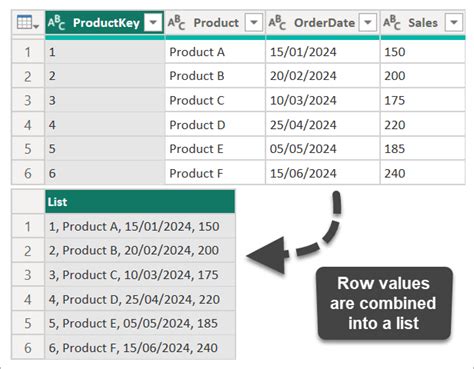The image size is (474, 369).
Task: Click the ABC type icon of Sales
Action: [x=392, y=23]
